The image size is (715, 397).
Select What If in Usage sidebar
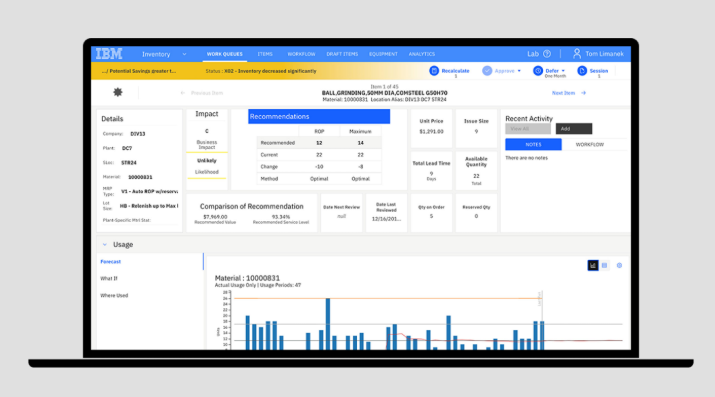(x=109, y=278)
